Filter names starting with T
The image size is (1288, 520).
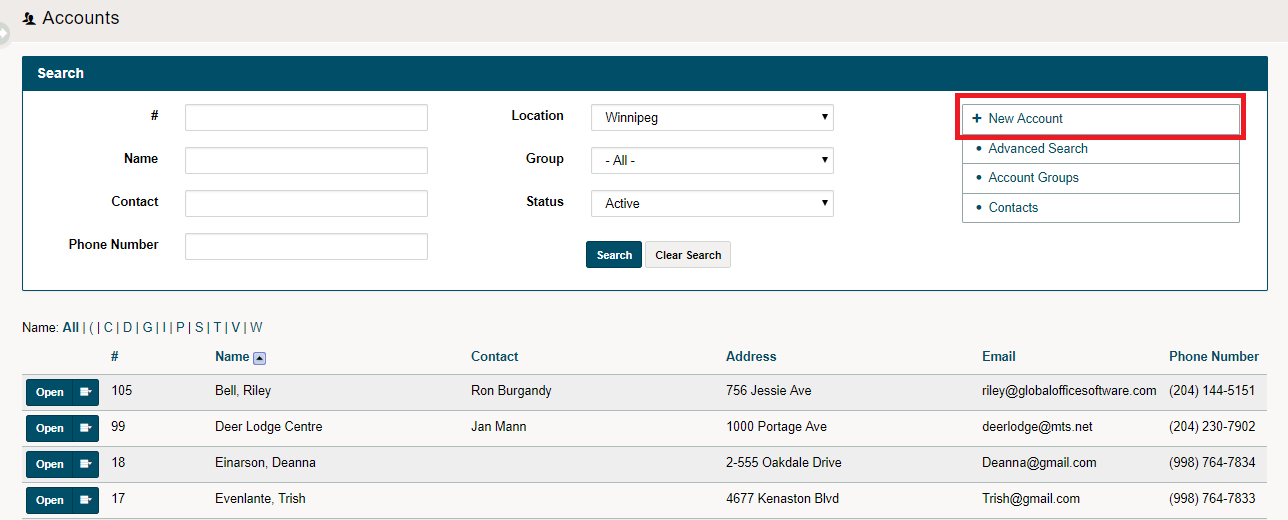point(217,327)
